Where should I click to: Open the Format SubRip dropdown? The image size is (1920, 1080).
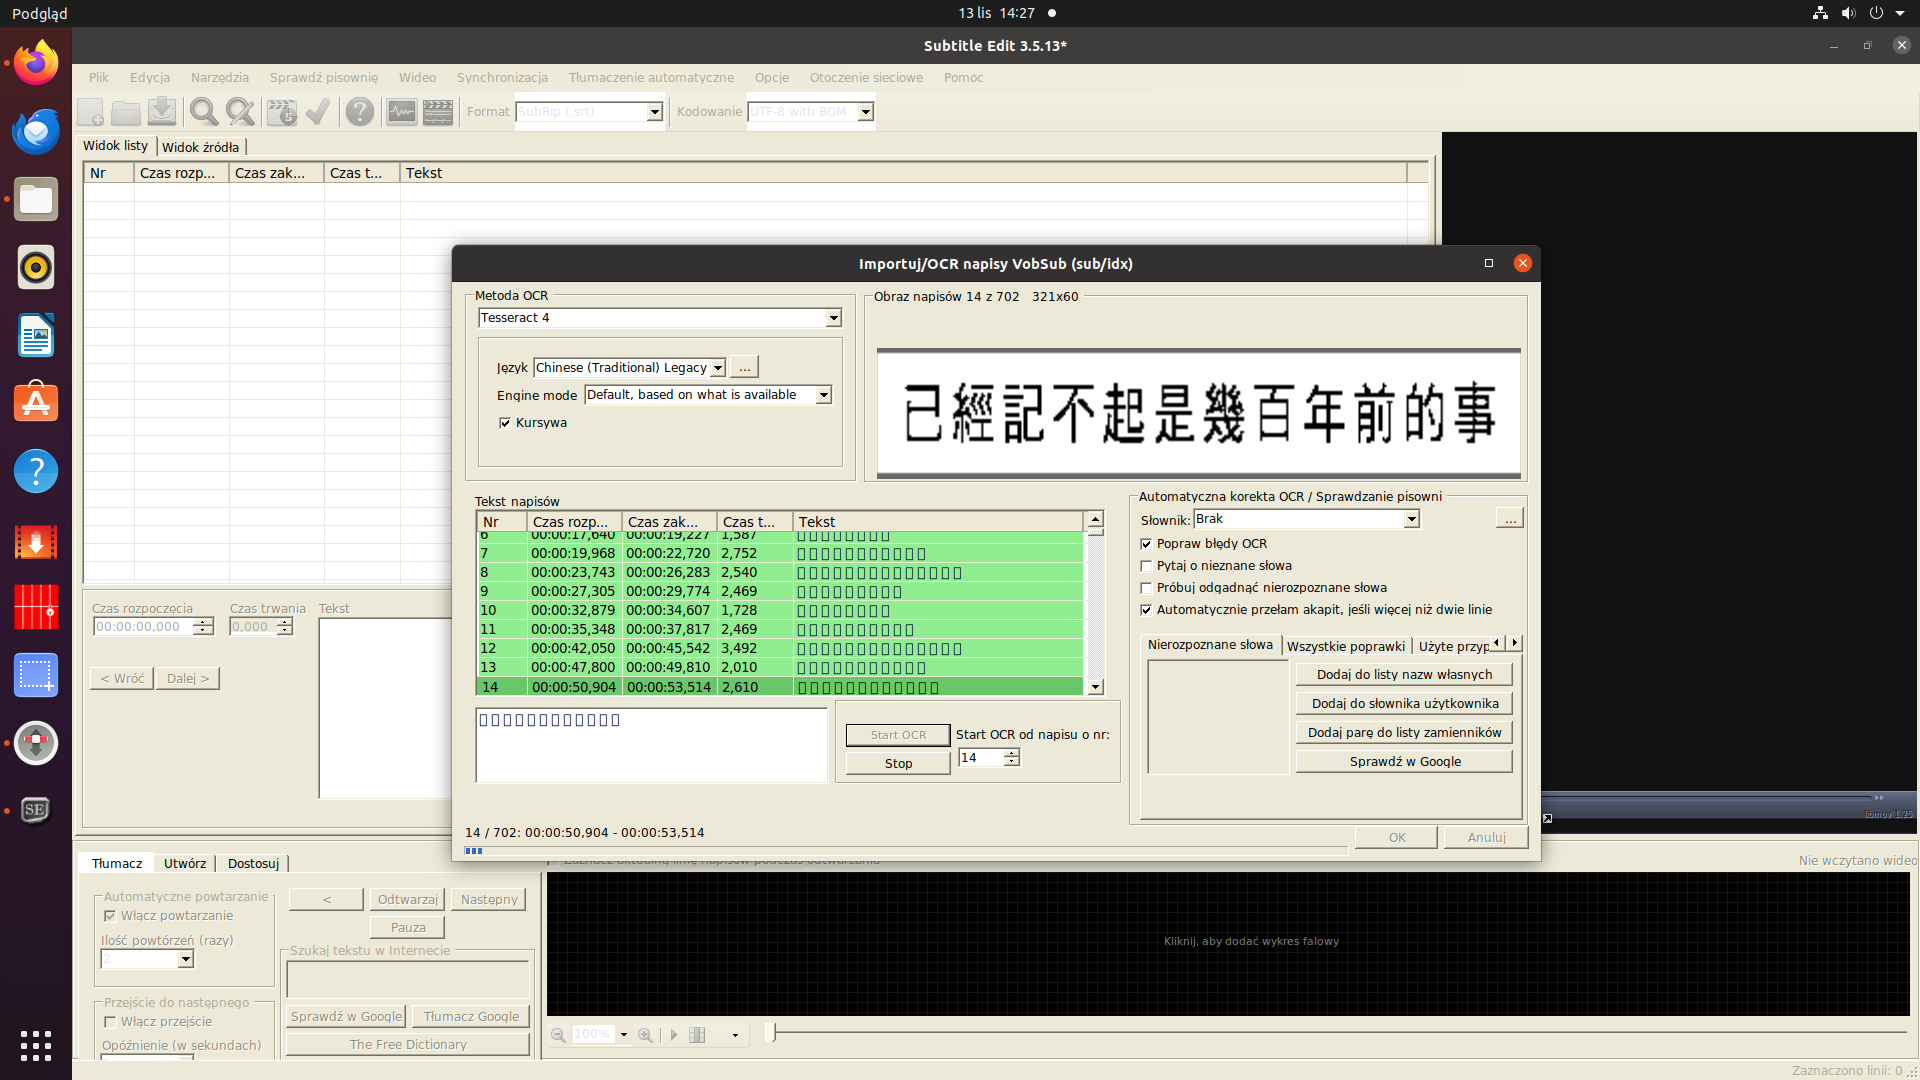click(x=654, y=112)
